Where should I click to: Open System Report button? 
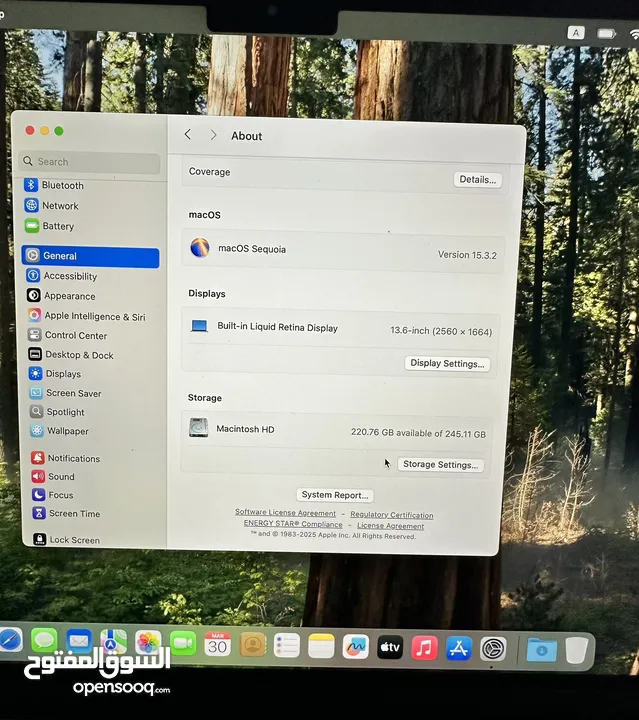point(335,495)
